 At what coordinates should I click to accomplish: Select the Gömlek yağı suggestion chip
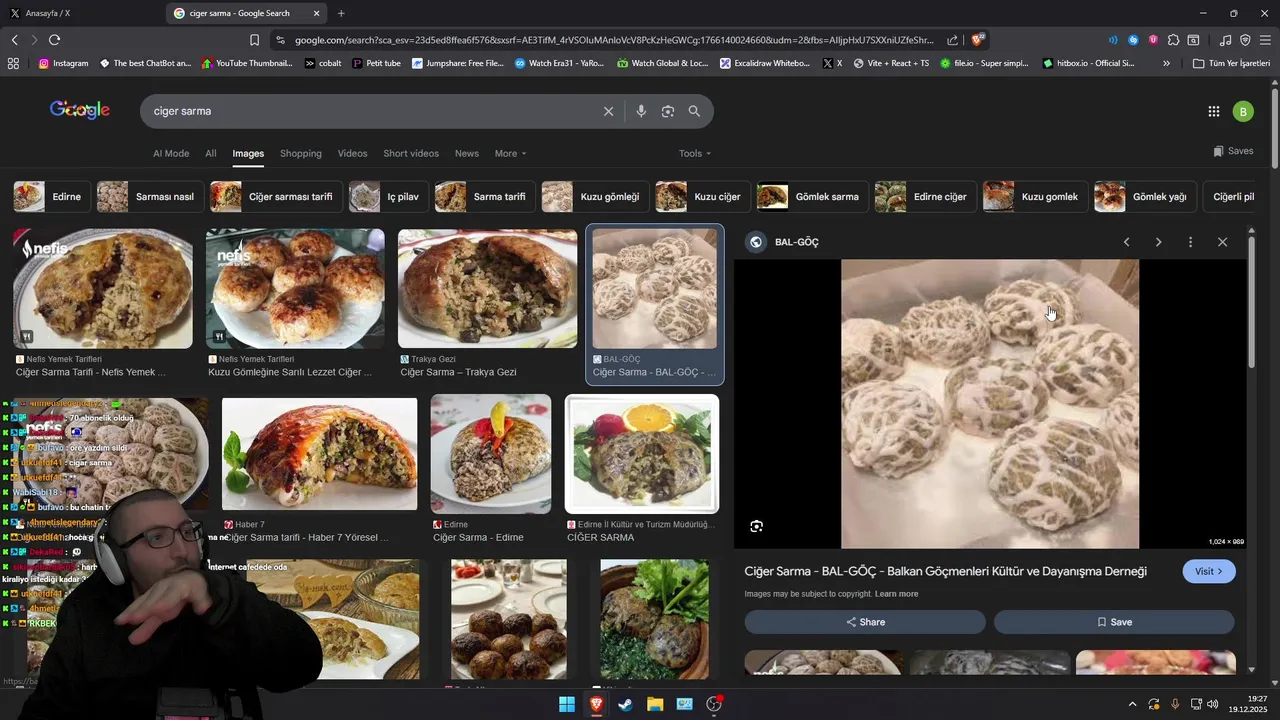pos(1145,197)
